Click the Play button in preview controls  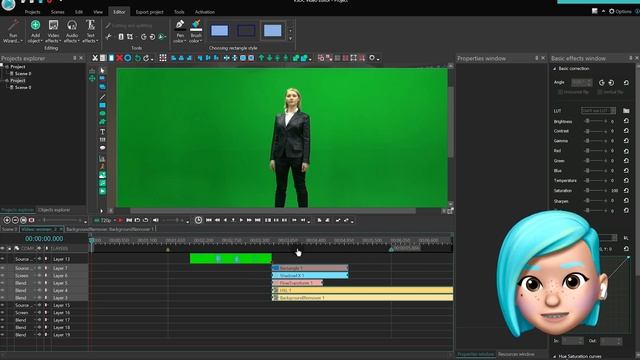(241, 220)
